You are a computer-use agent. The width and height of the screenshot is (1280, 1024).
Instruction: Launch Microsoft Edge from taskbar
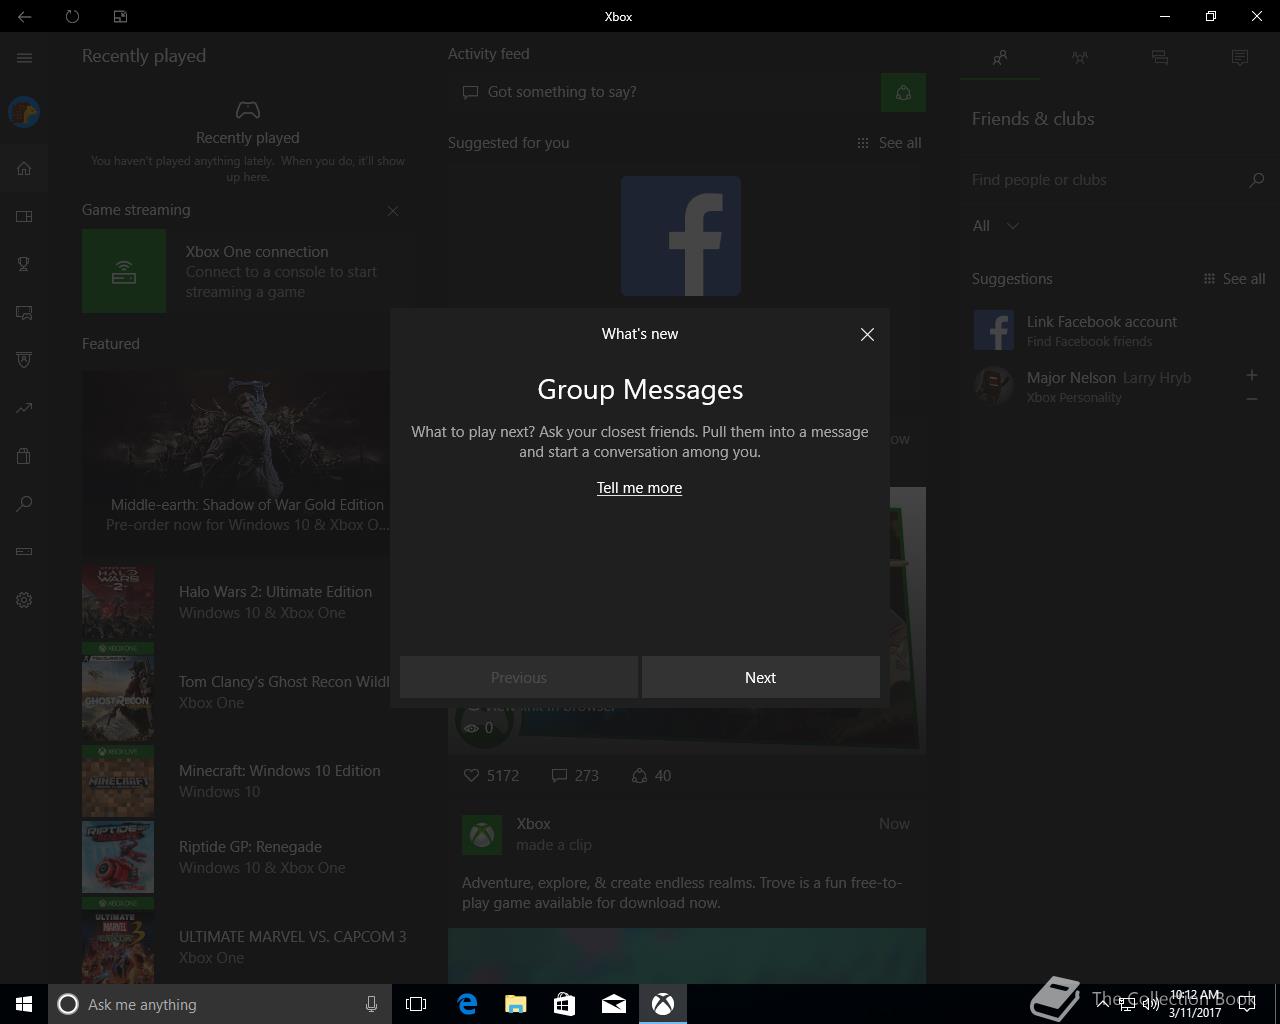tap(467, 1004)
